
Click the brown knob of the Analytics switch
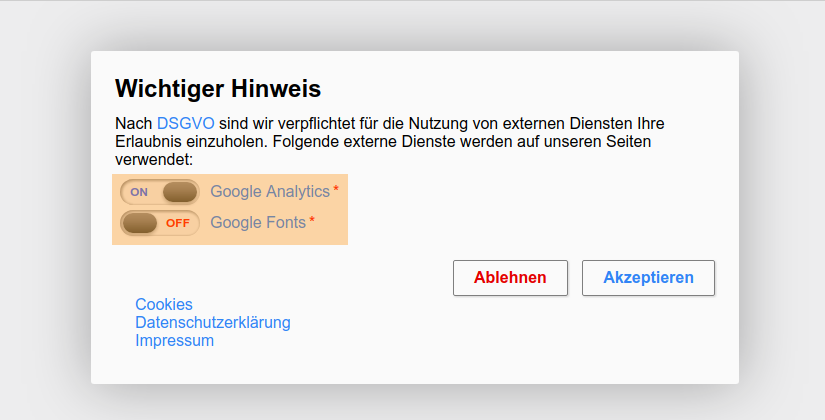pos(180,192)
